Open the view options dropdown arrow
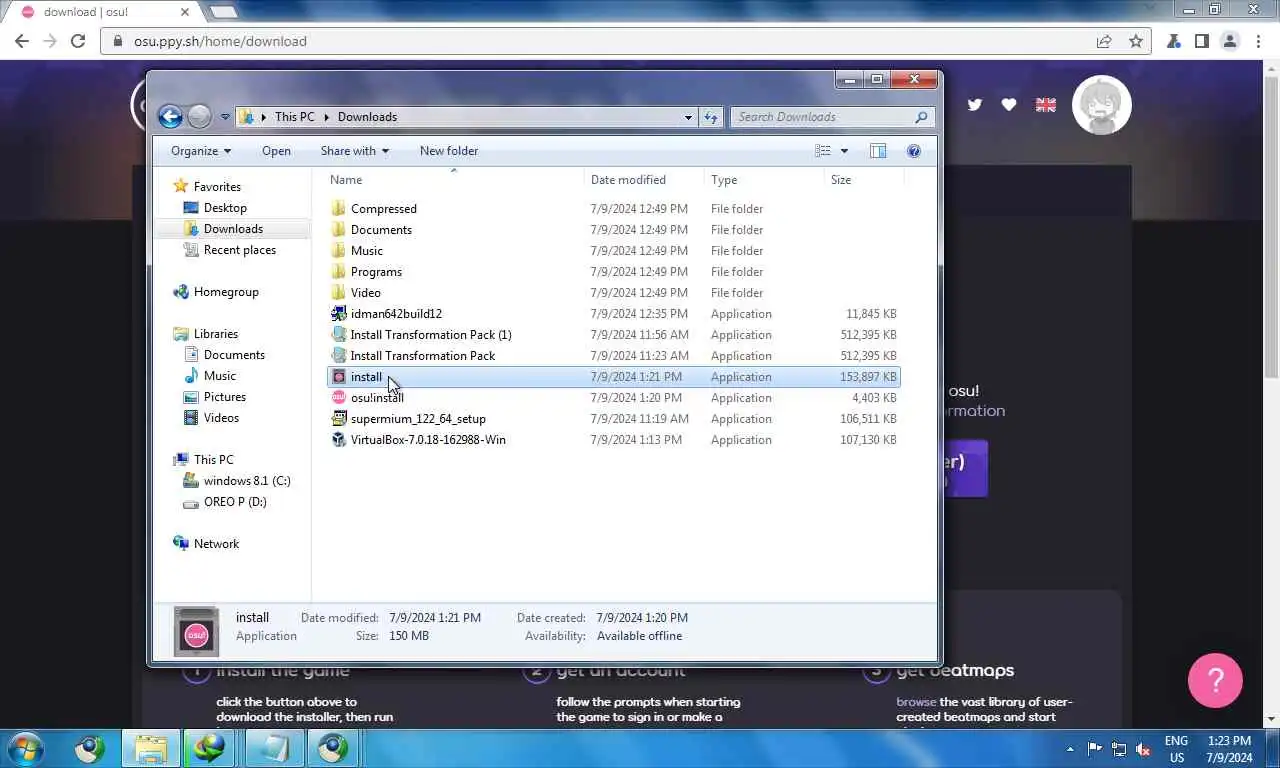1280x768 pixels. click(844, 151)
